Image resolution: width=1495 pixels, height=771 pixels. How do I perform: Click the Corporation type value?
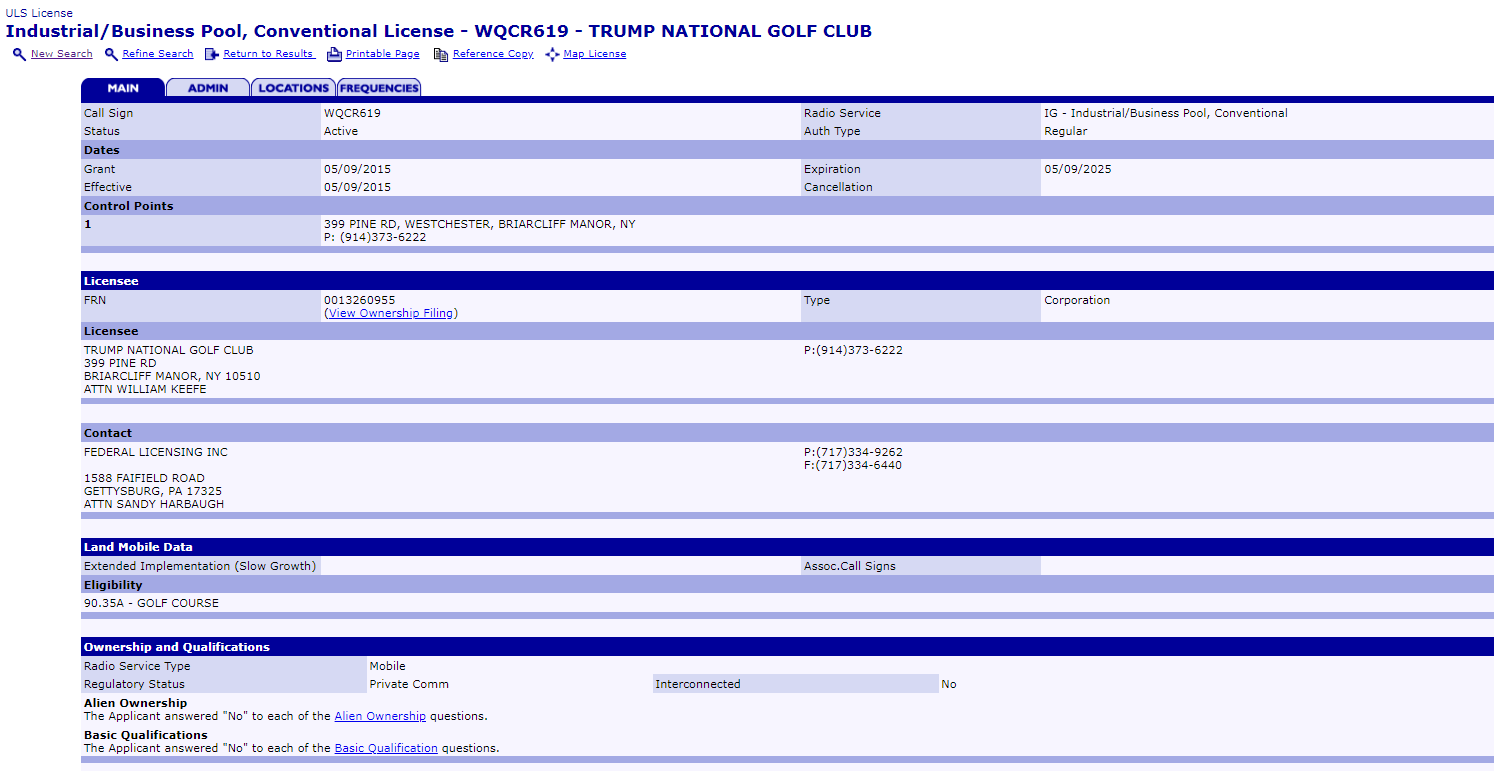(x=1077, y=300)
